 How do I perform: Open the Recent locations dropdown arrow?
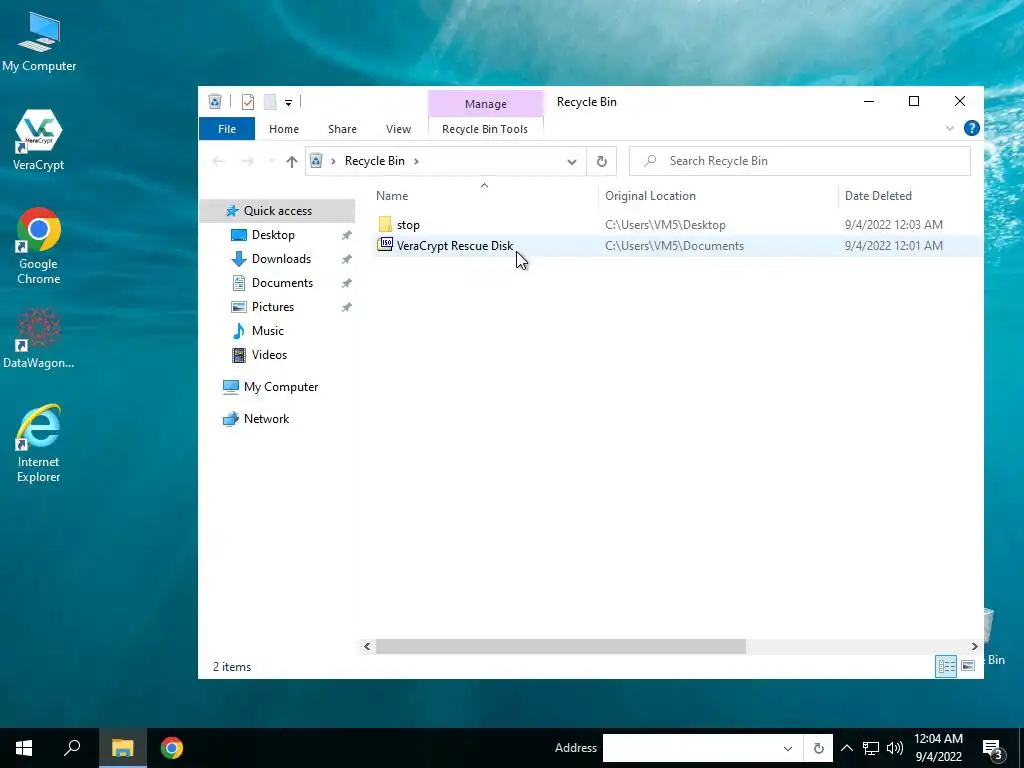272,161
